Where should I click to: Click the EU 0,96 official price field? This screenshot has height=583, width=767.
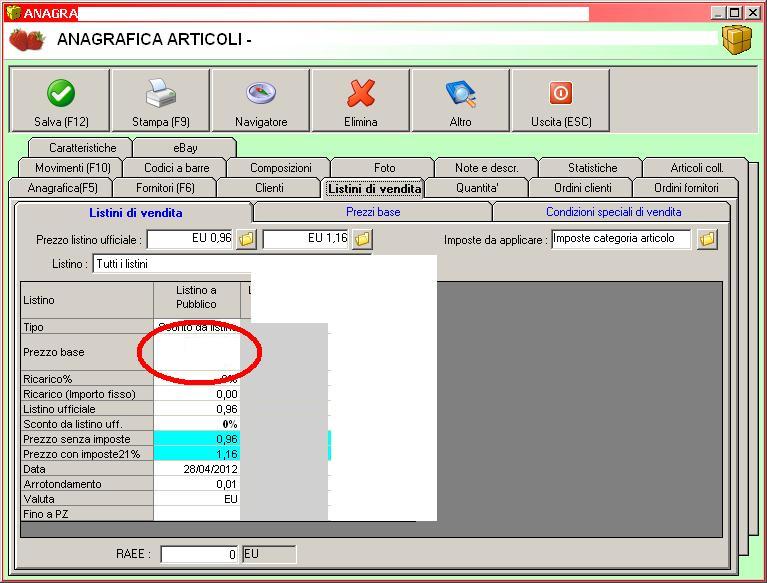tap(190, 239)
